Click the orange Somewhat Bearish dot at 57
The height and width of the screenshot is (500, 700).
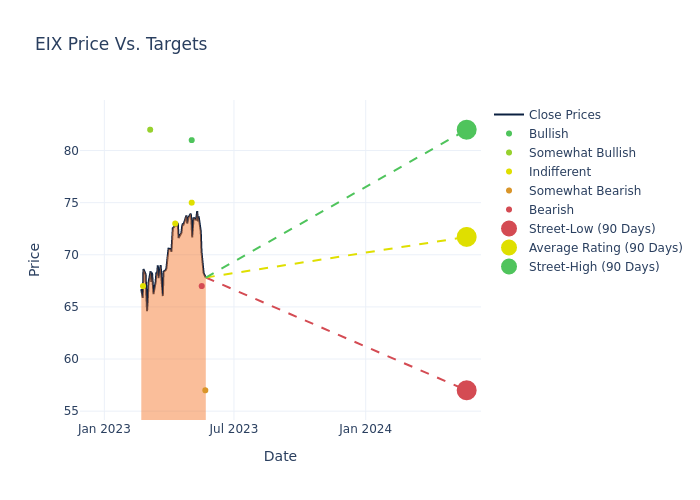(x=205, y=390)
